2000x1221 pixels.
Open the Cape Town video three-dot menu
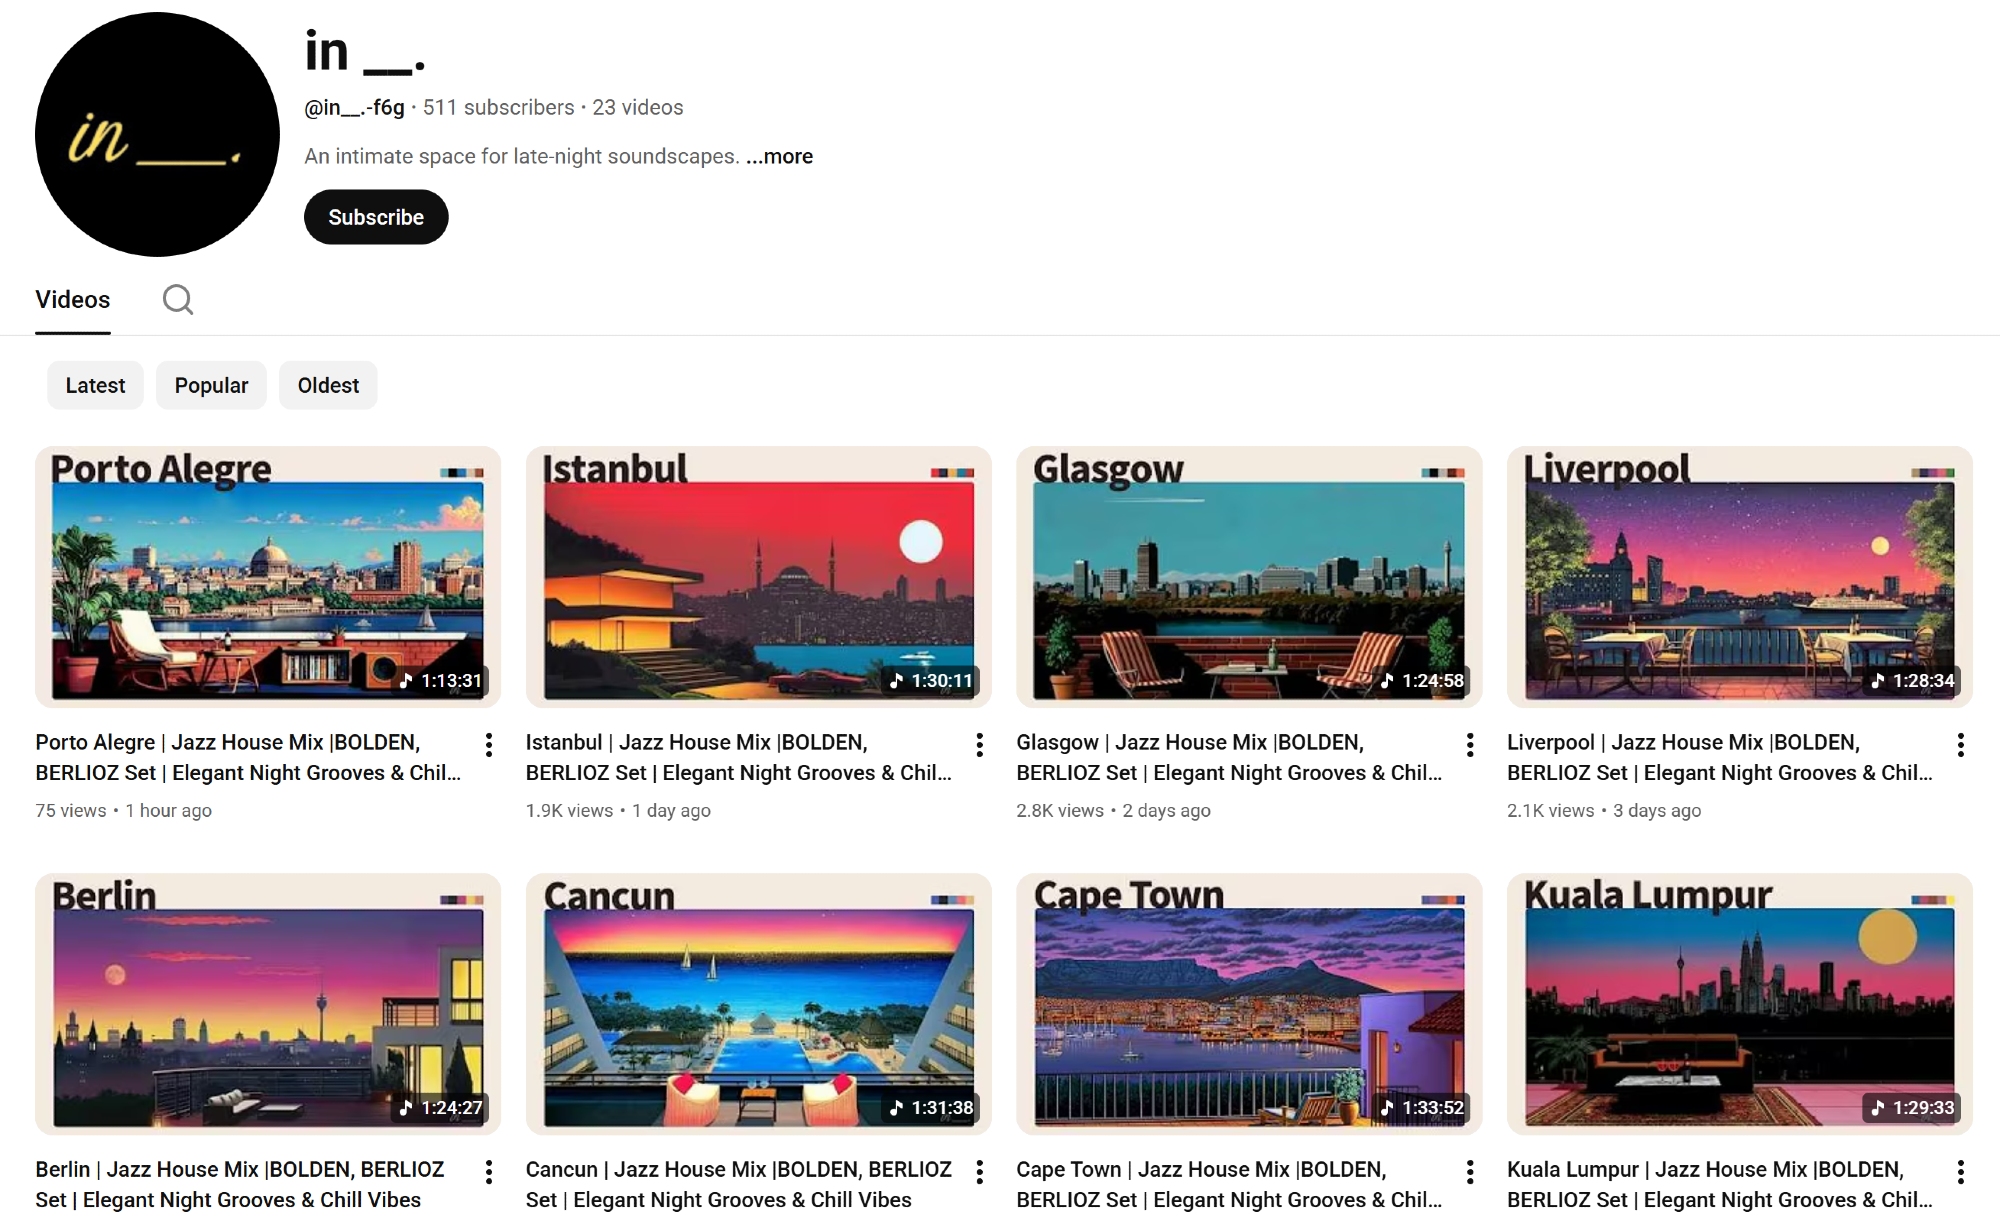pos(1469,1172)
